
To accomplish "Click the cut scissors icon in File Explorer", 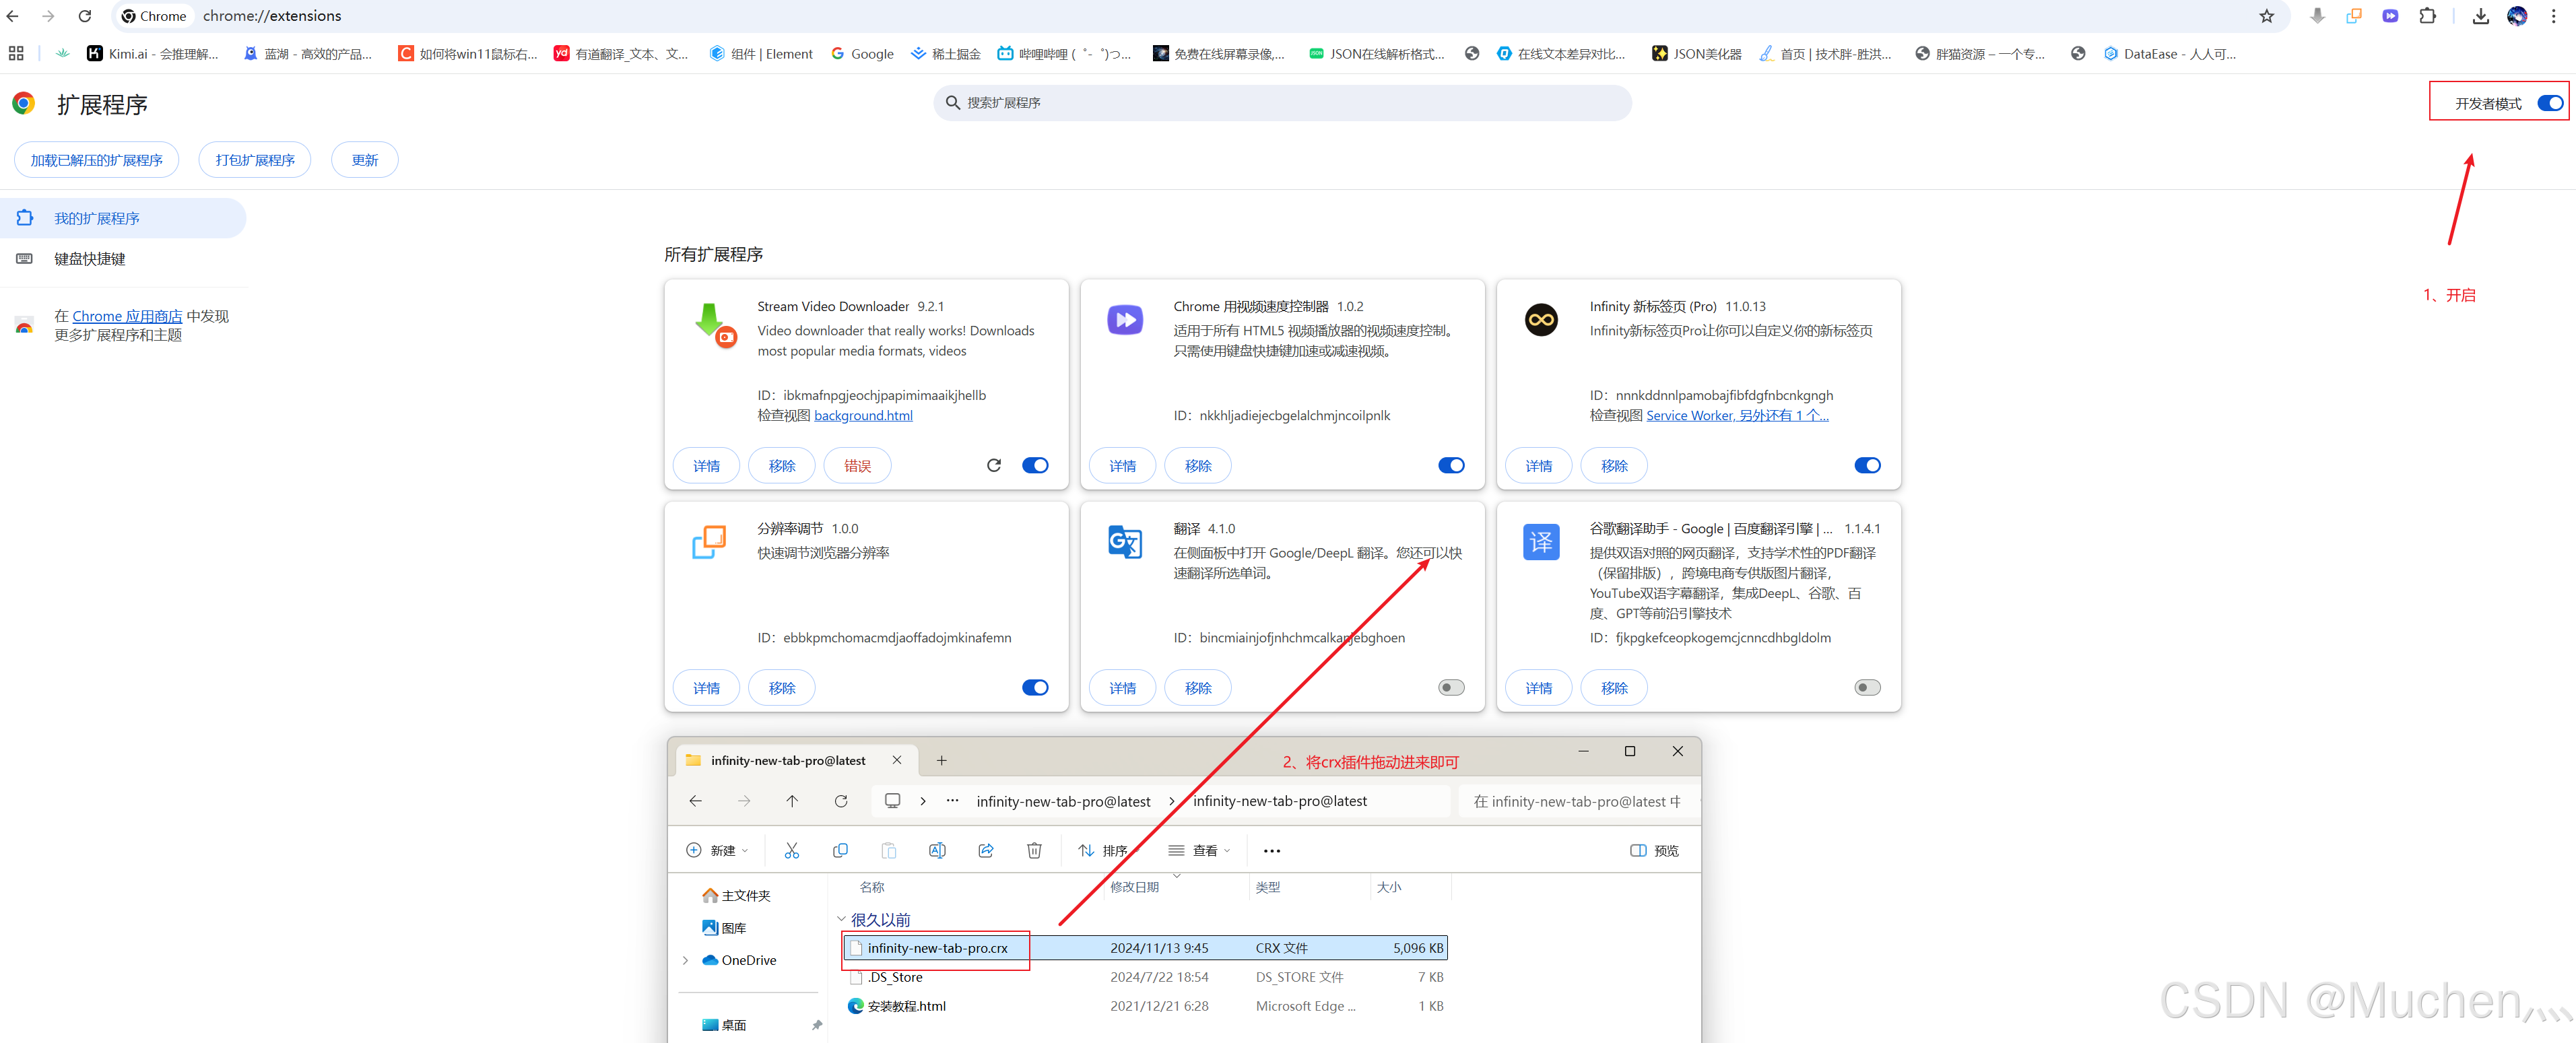I will point(791,850).
